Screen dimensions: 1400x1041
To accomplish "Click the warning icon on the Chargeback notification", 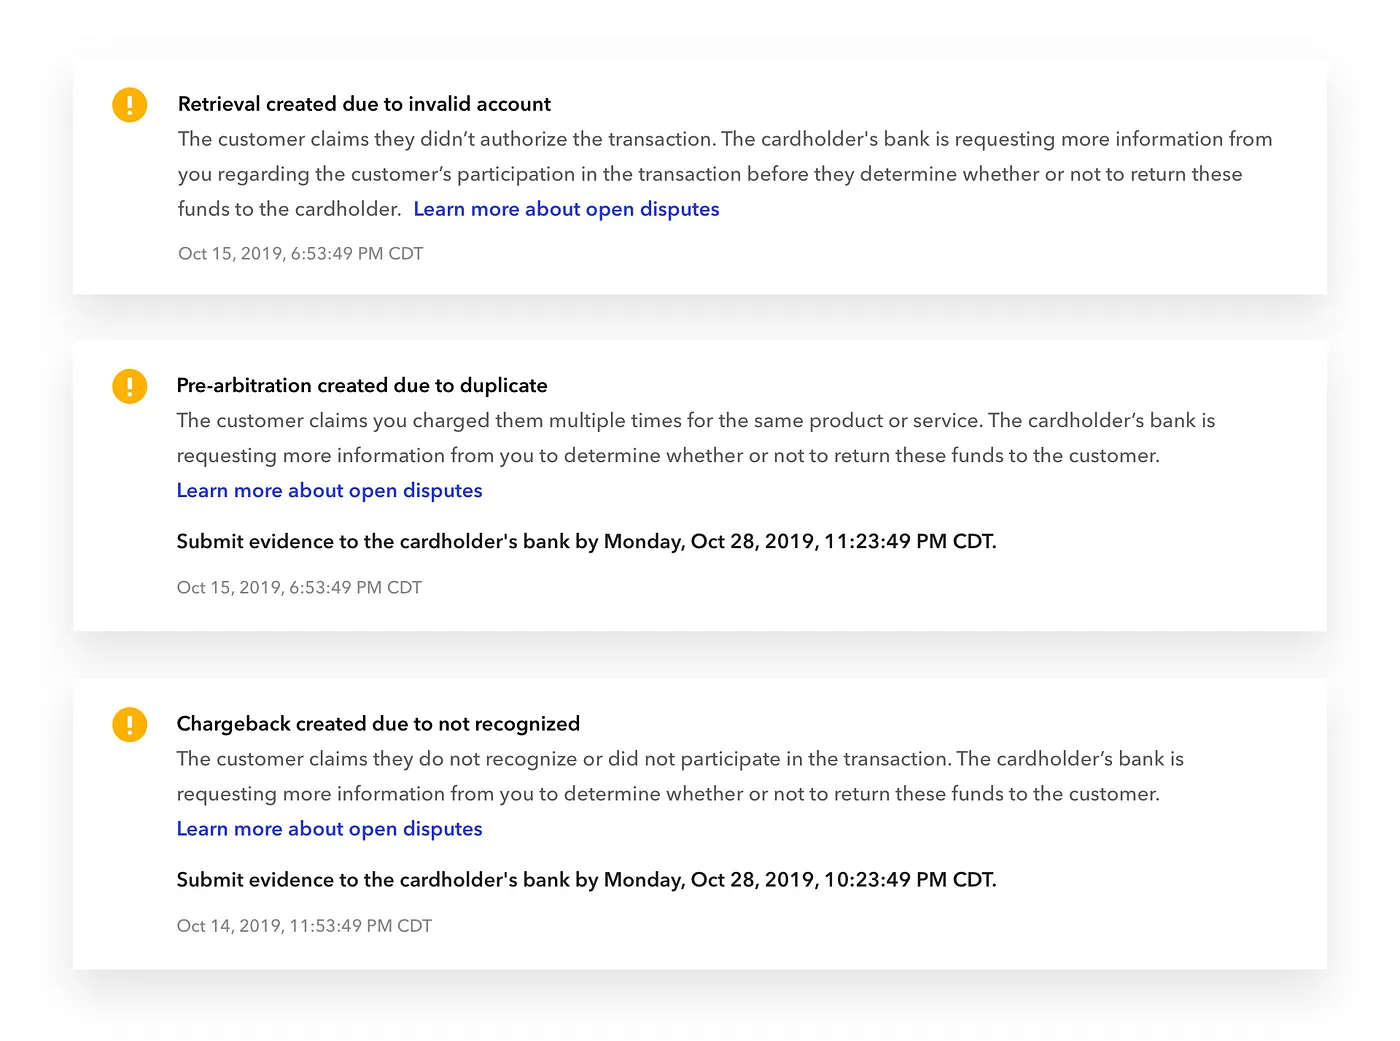I will click(129, 724).
